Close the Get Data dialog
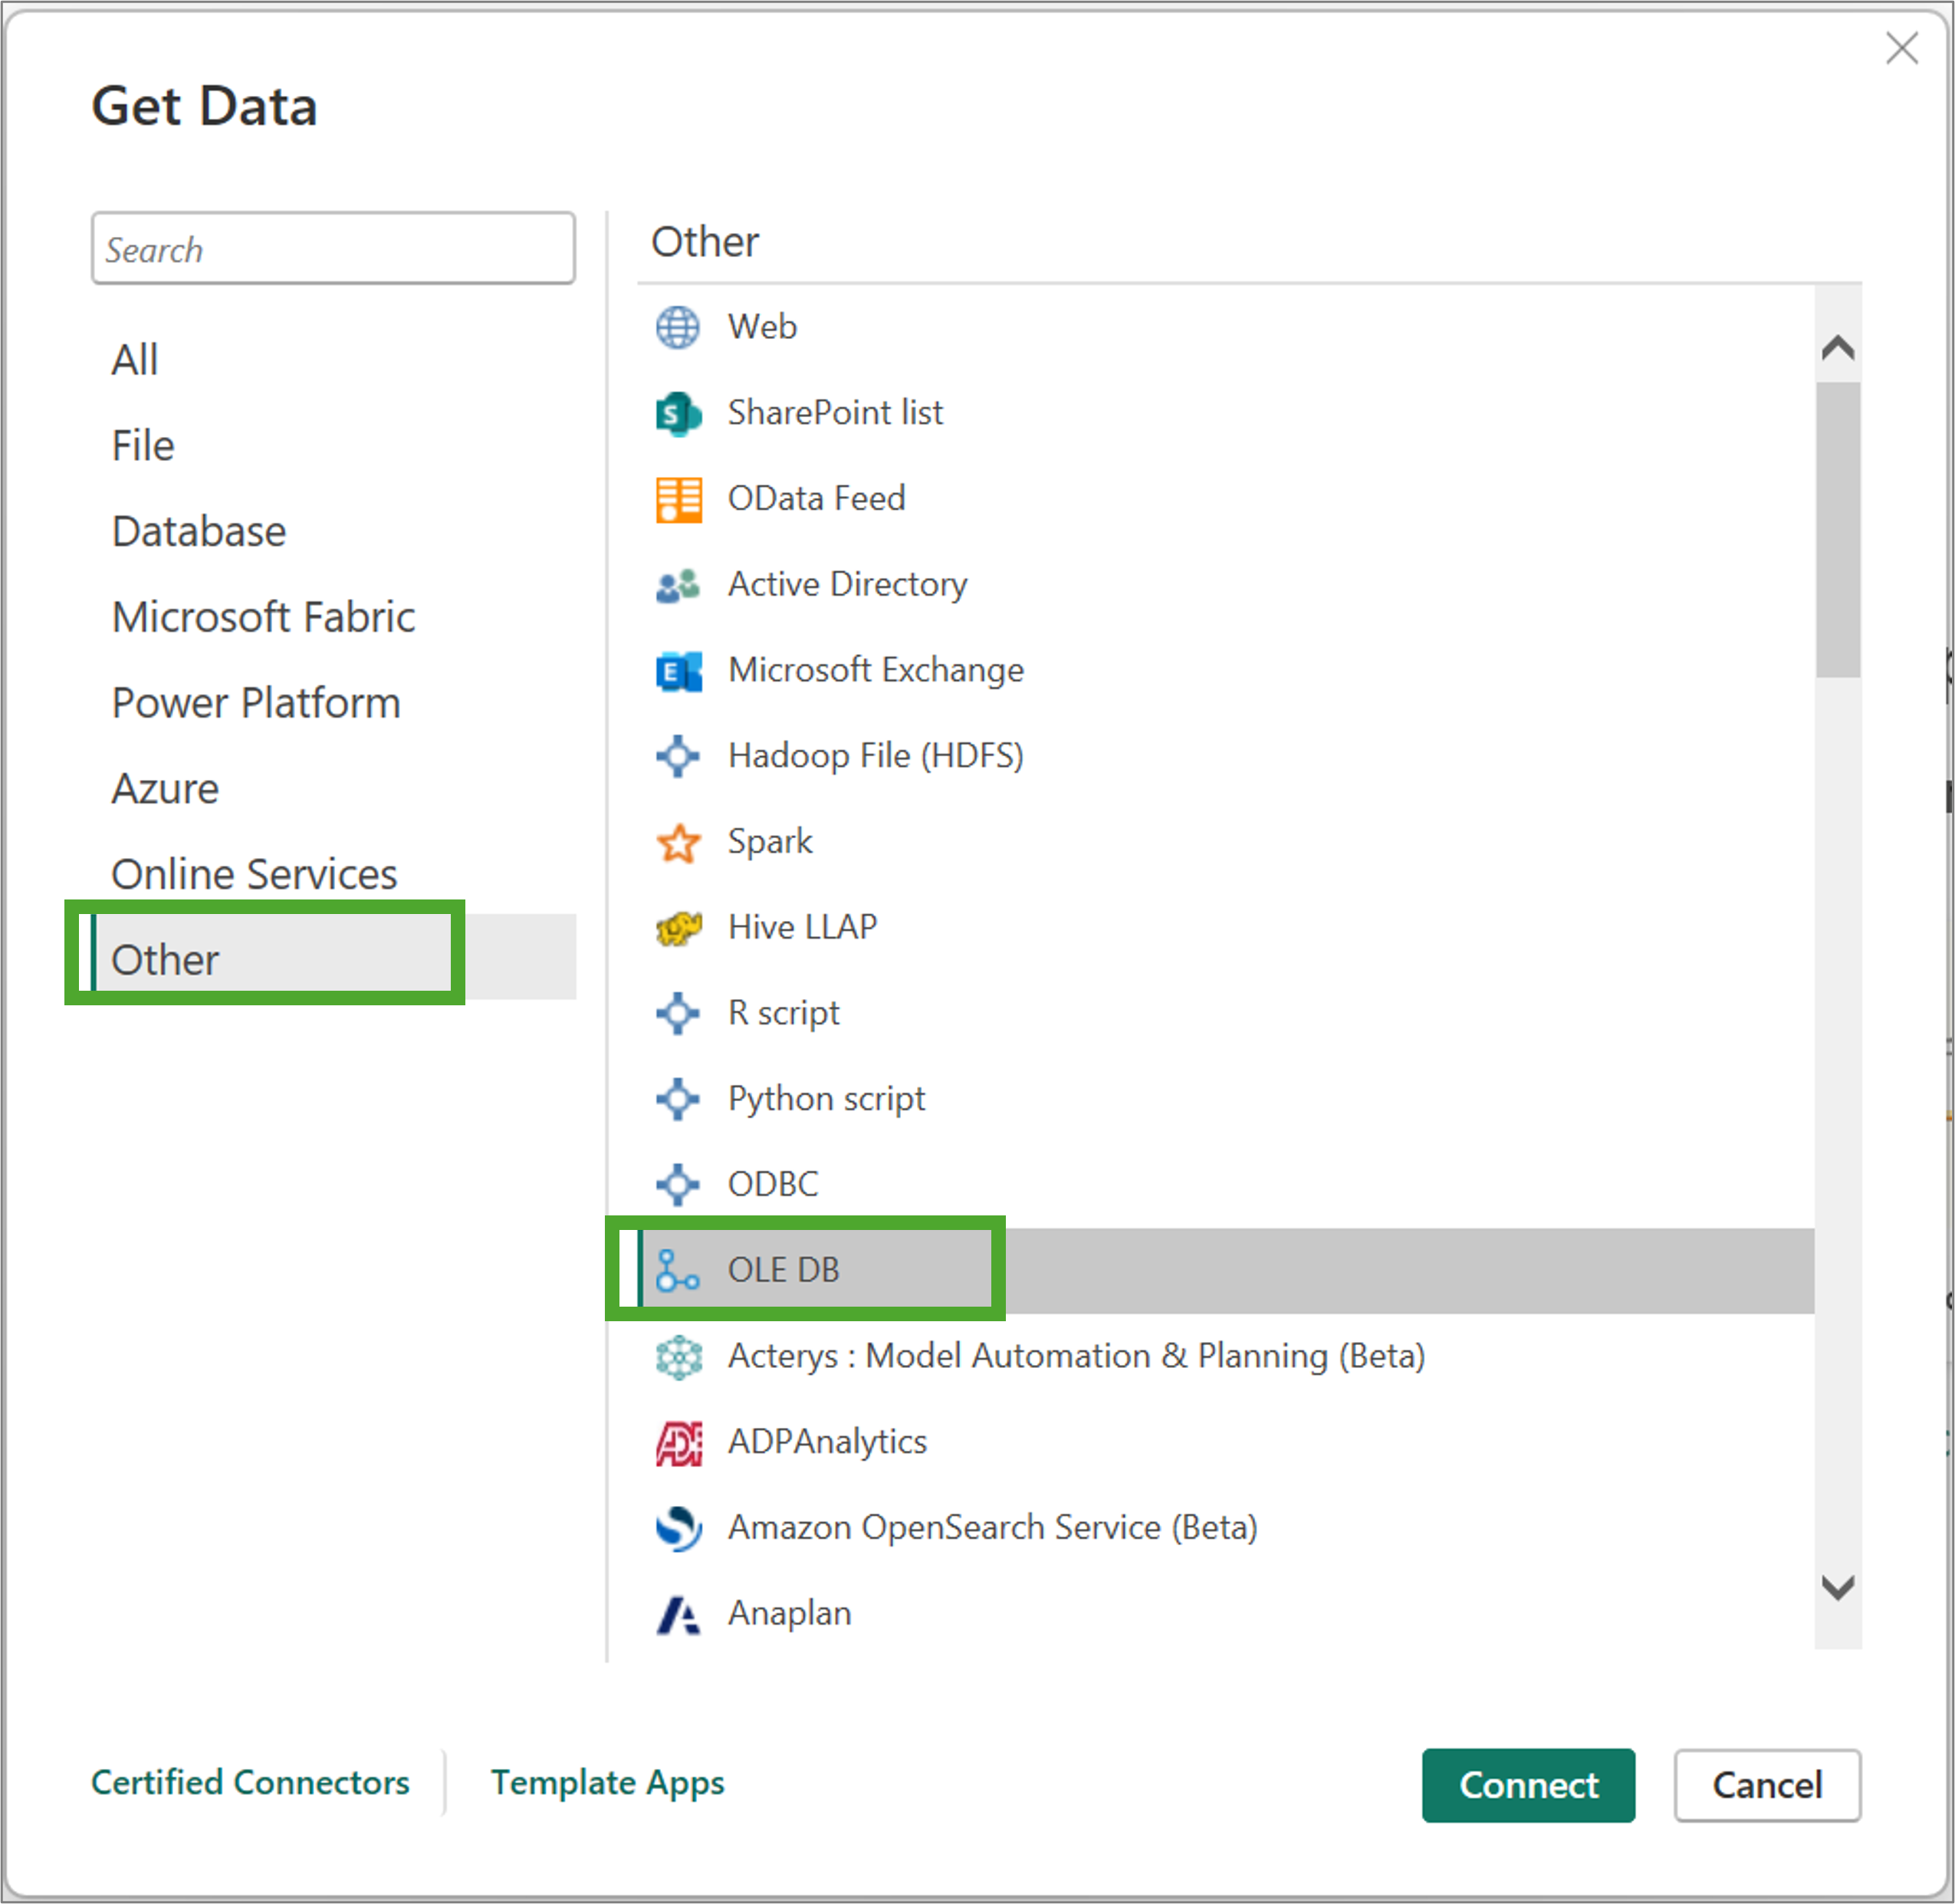The image size is (1955, 1904). (1901, 47)
